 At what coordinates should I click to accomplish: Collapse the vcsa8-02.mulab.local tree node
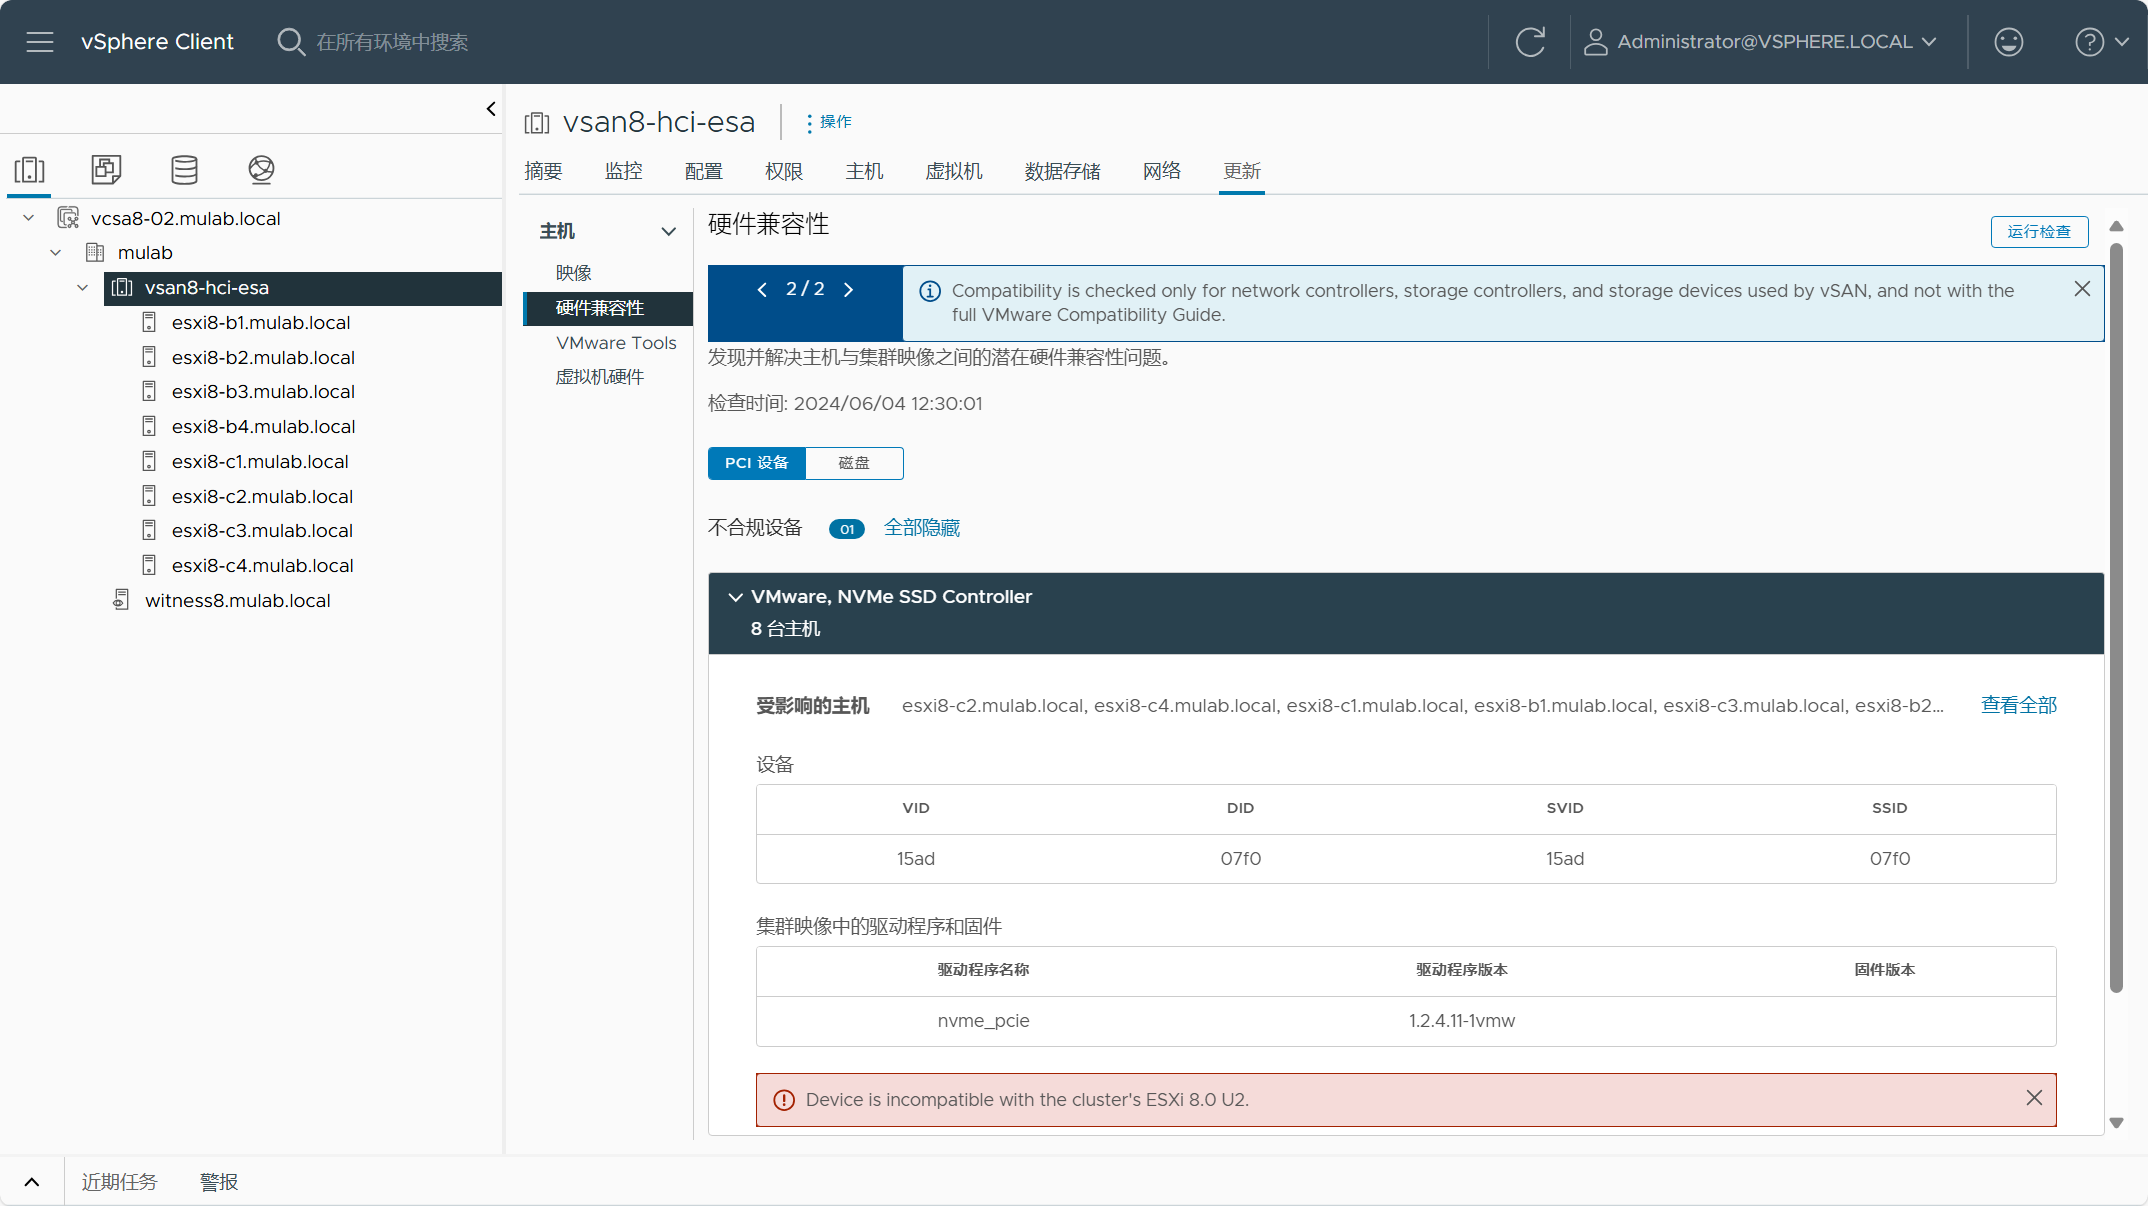coord(29,218)
